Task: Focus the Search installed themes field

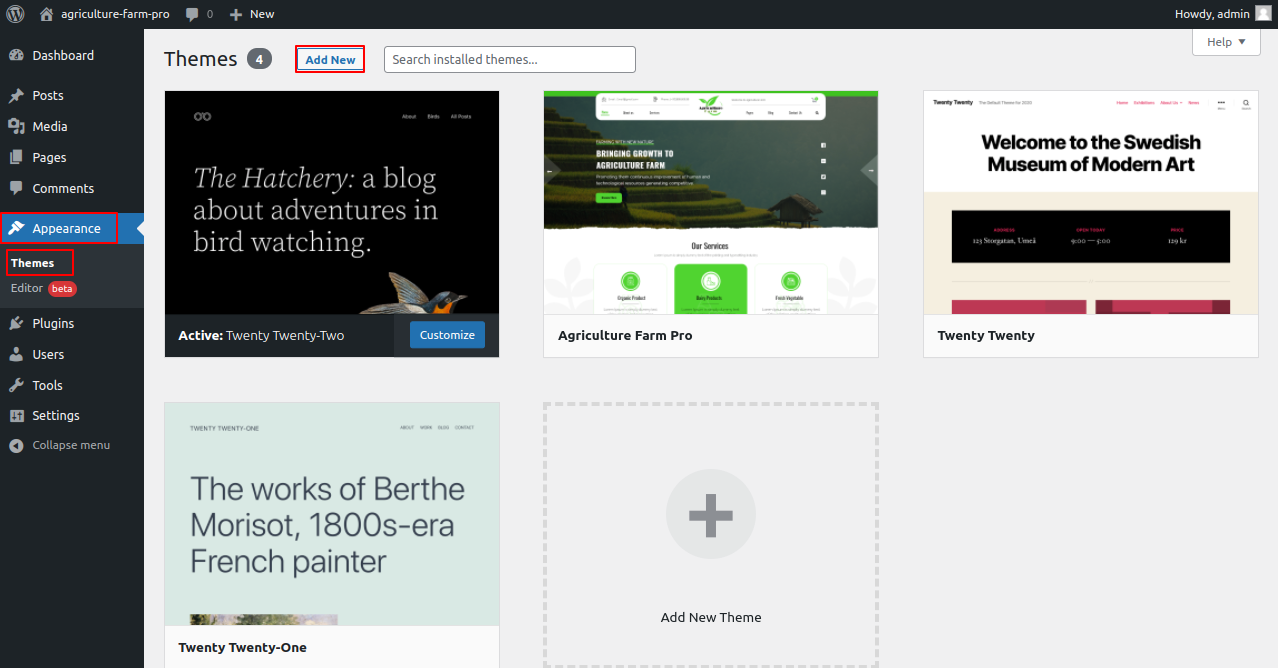Action: click(x=510, y=59)
